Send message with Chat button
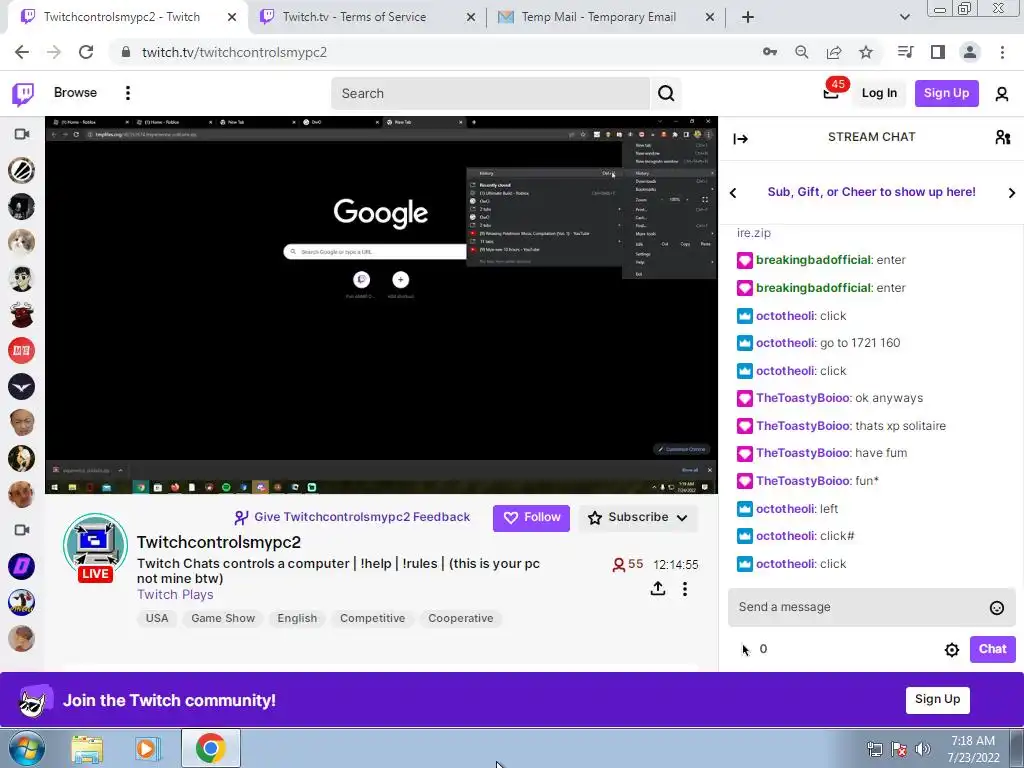Viewport: 1024px width, 768px height. [992, 649]
